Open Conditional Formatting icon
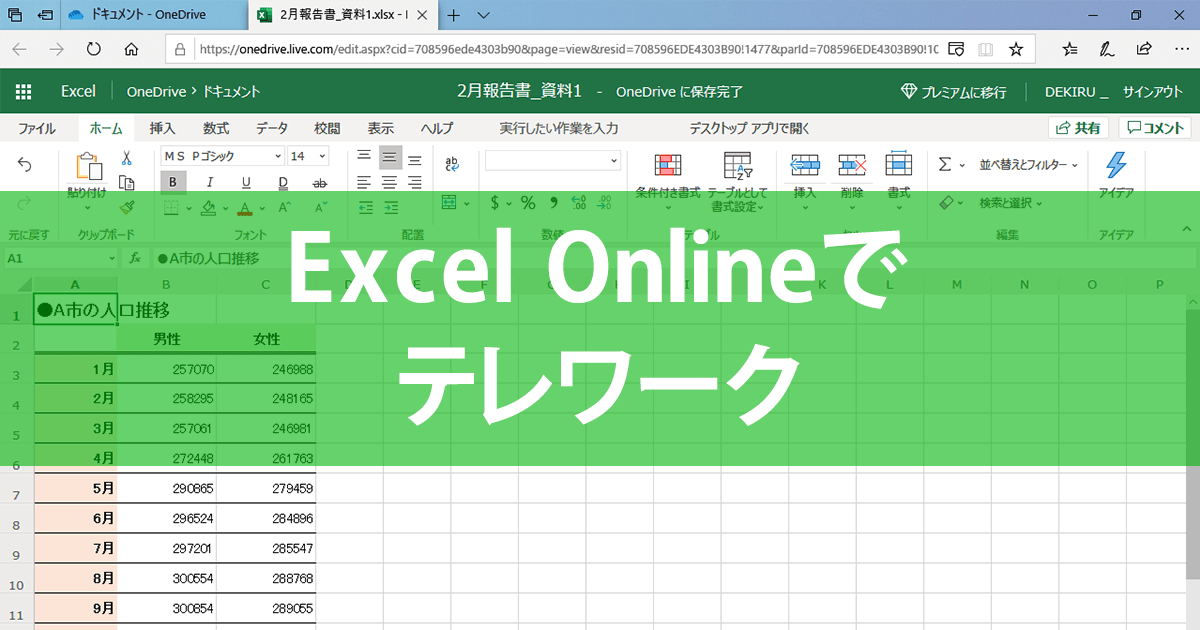Screen dimensions: 1200x630 (x=668, y=166)
